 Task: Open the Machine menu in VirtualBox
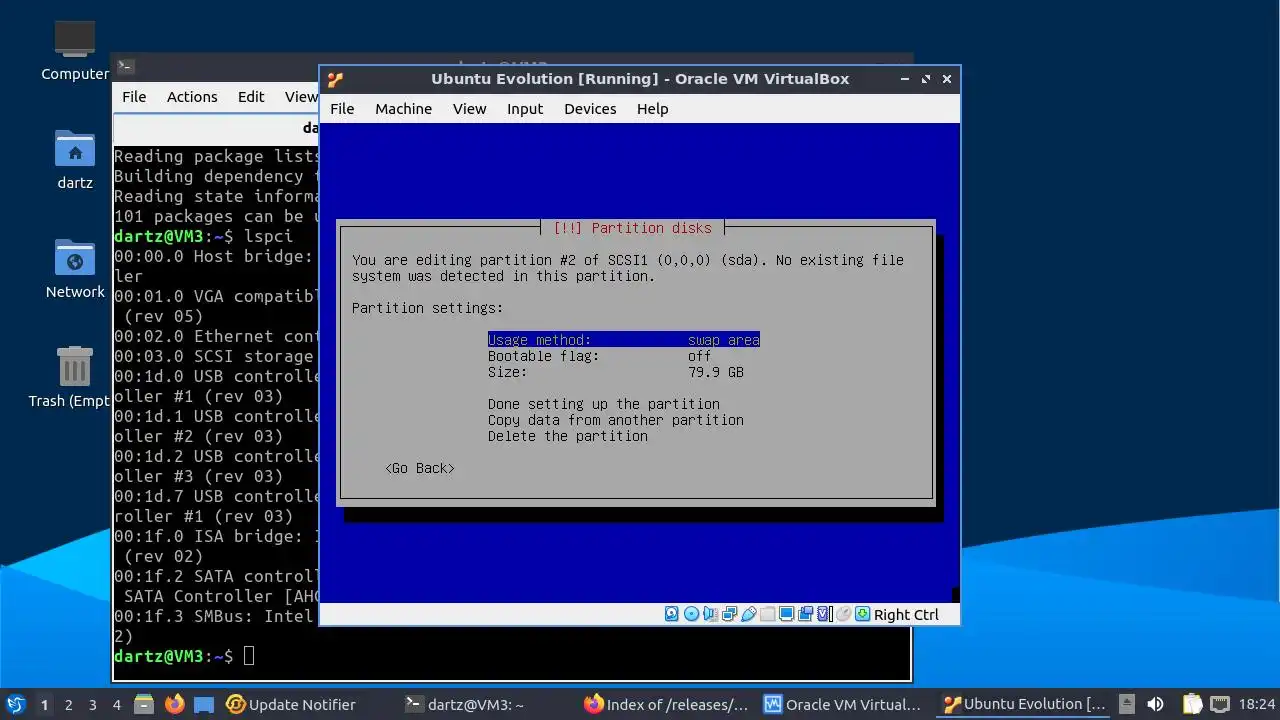pos(403,109)
